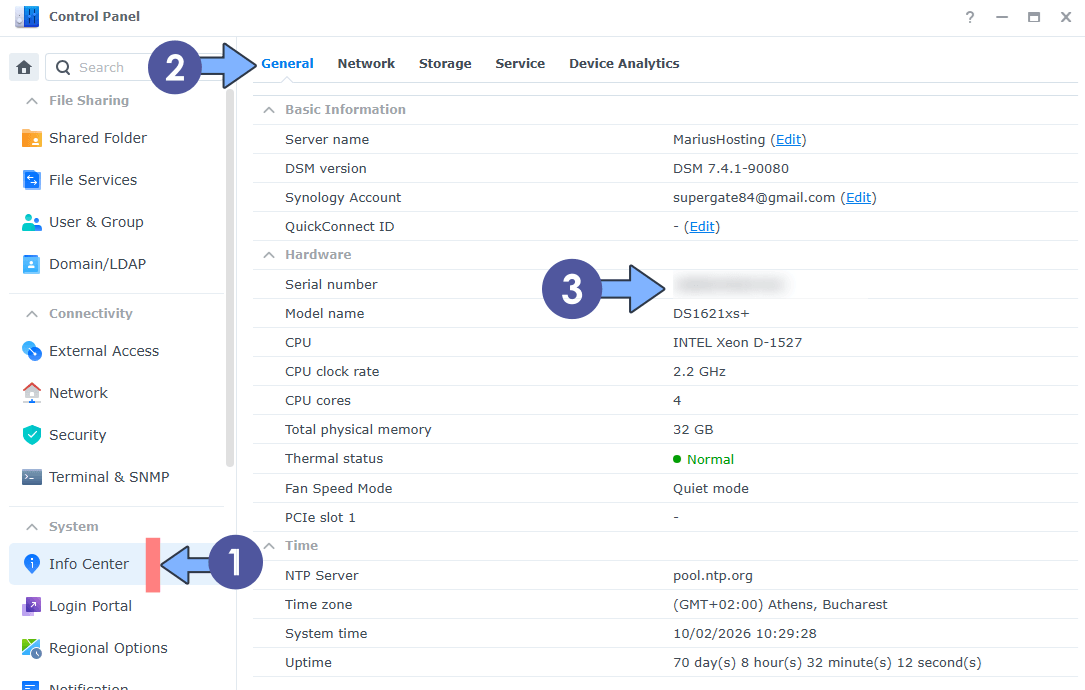Open Shared Folder via its orange icon
The width and height of the screenshot is (1085, 690).
(31, 138)
